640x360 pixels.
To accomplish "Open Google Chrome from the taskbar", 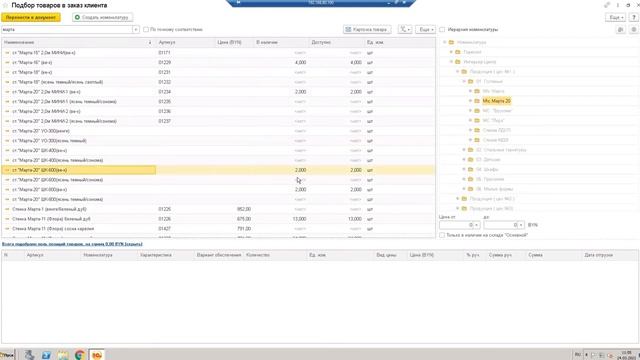I will click(80, 355).
